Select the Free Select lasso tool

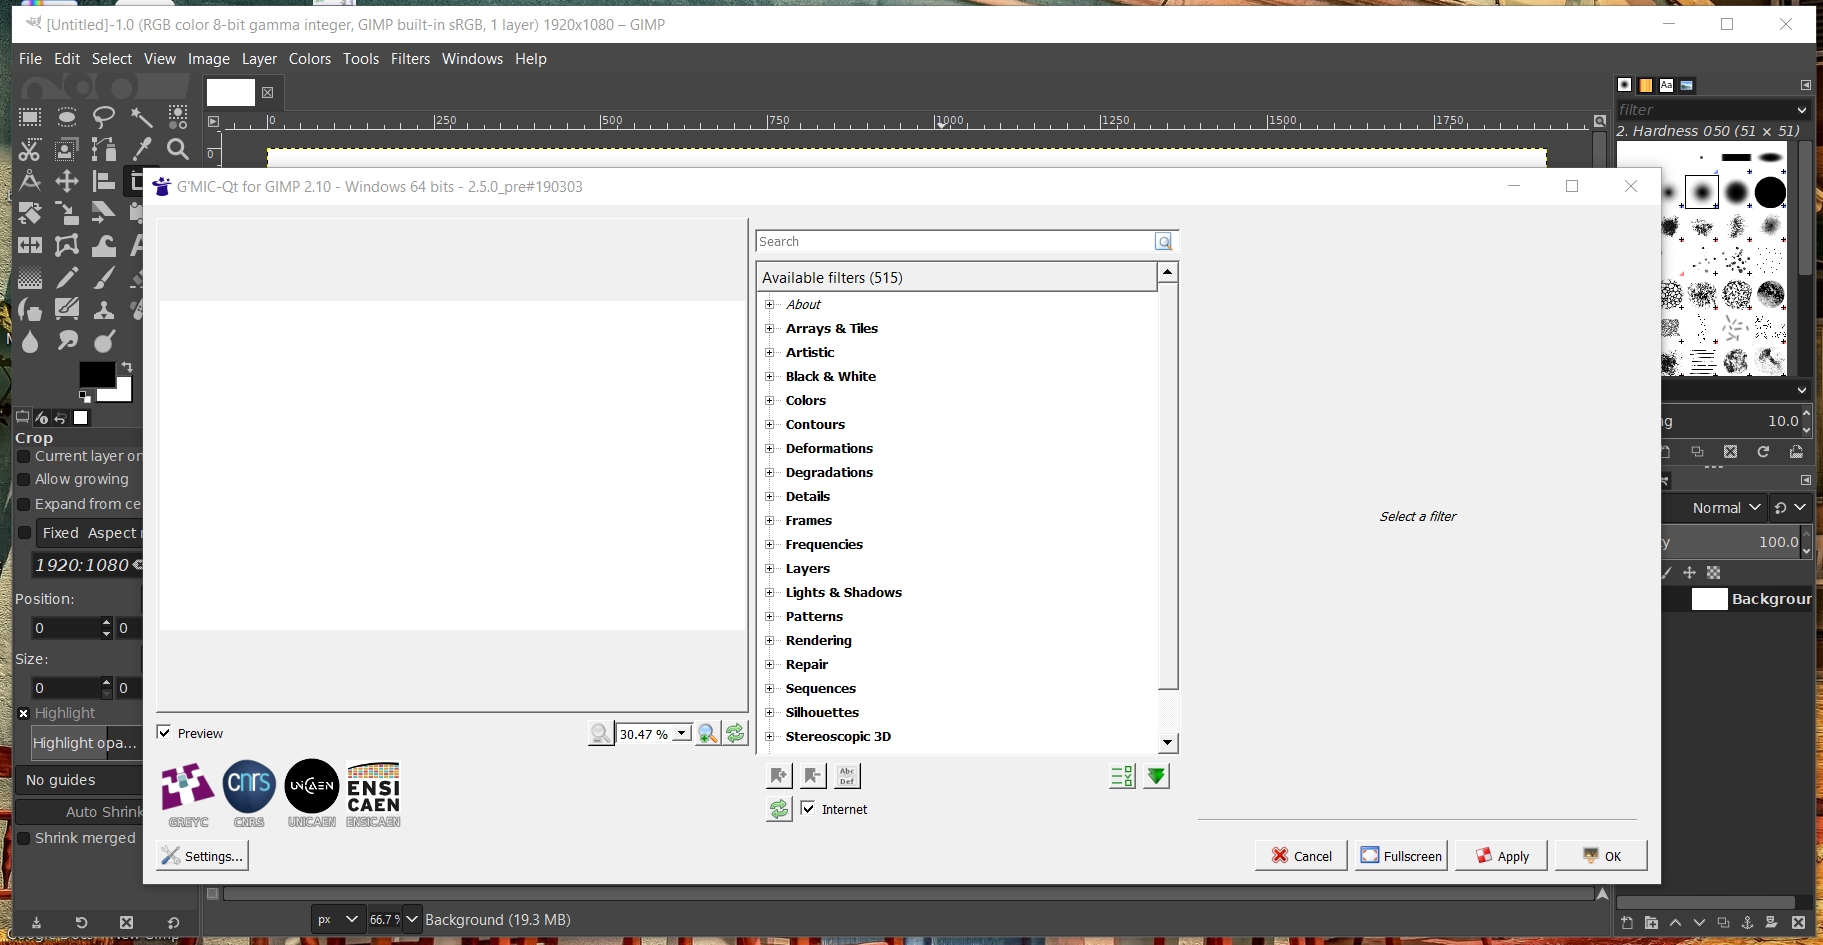(x=104, y=118)
